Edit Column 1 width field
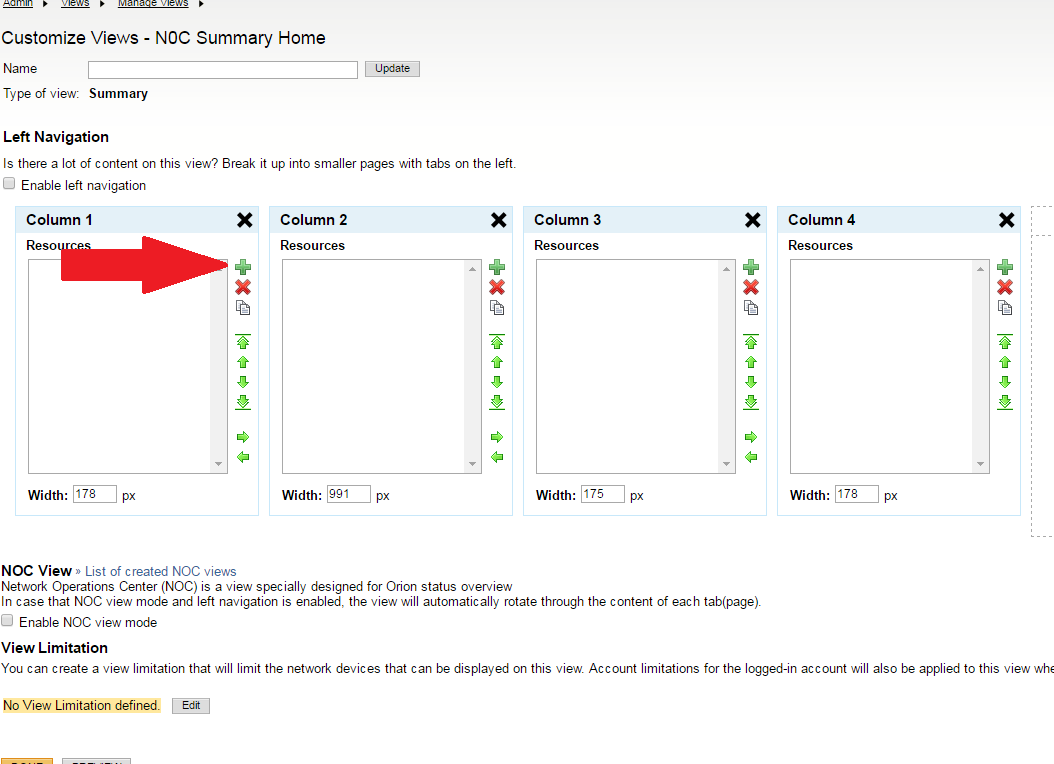 95,495
